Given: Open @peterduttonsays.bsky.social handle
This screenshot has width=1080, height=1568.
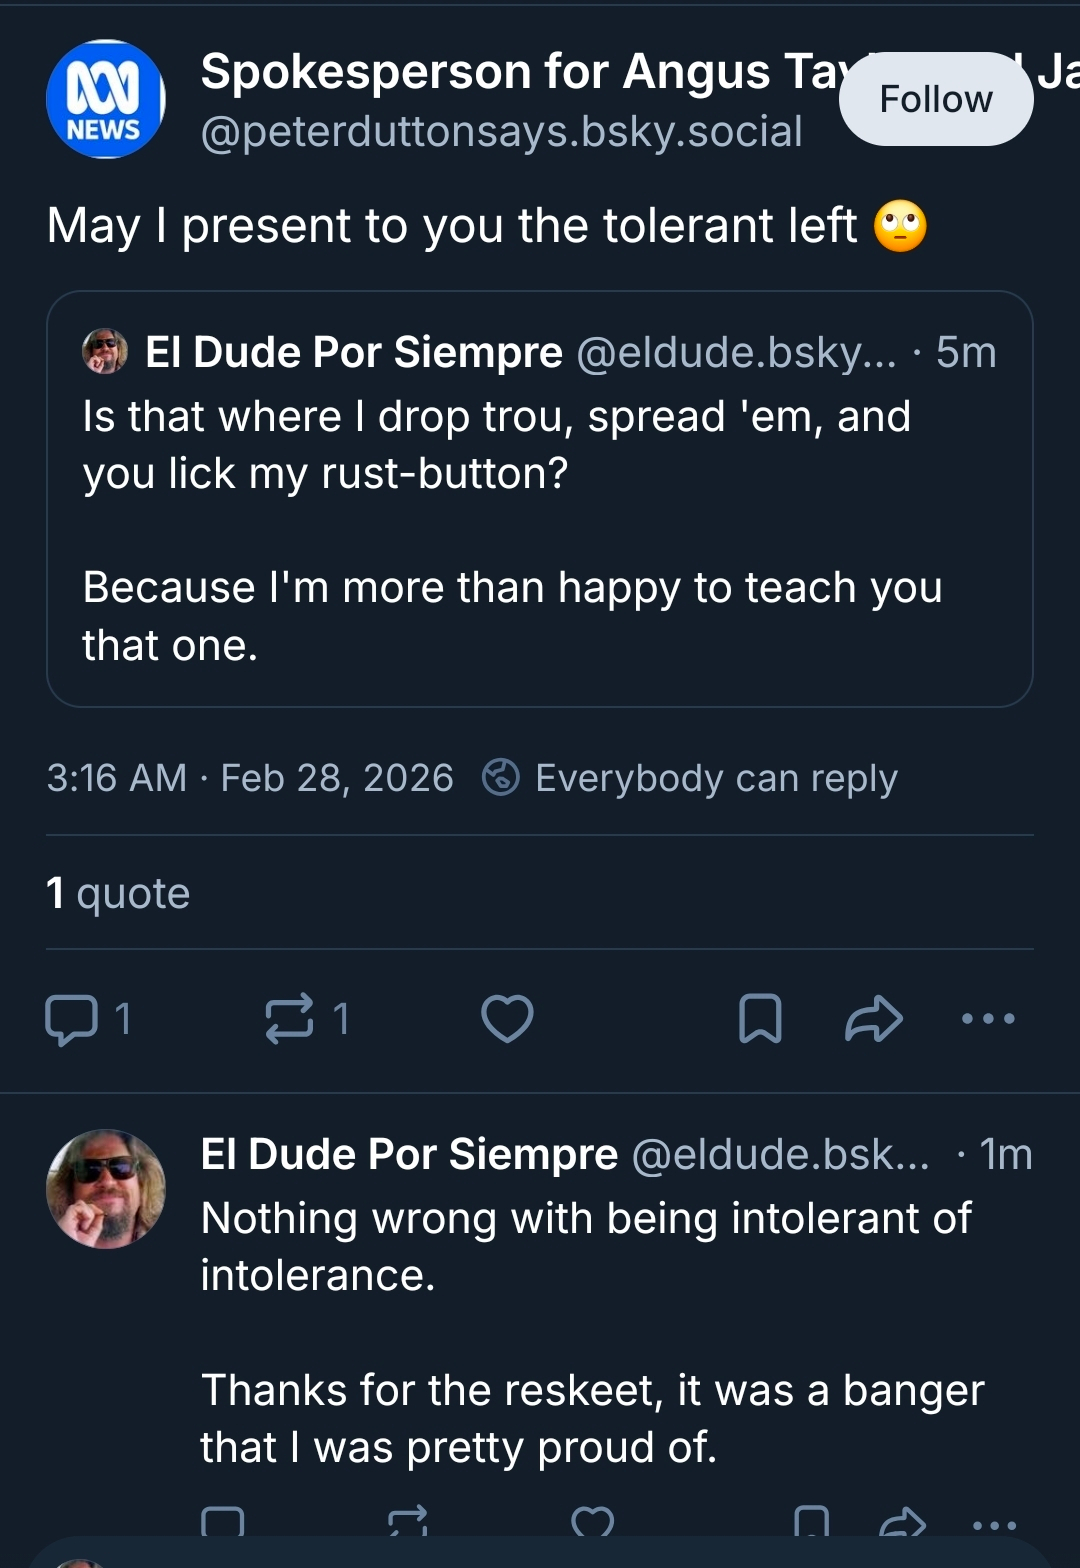Looking at the screenshot, I should point(501,132).
